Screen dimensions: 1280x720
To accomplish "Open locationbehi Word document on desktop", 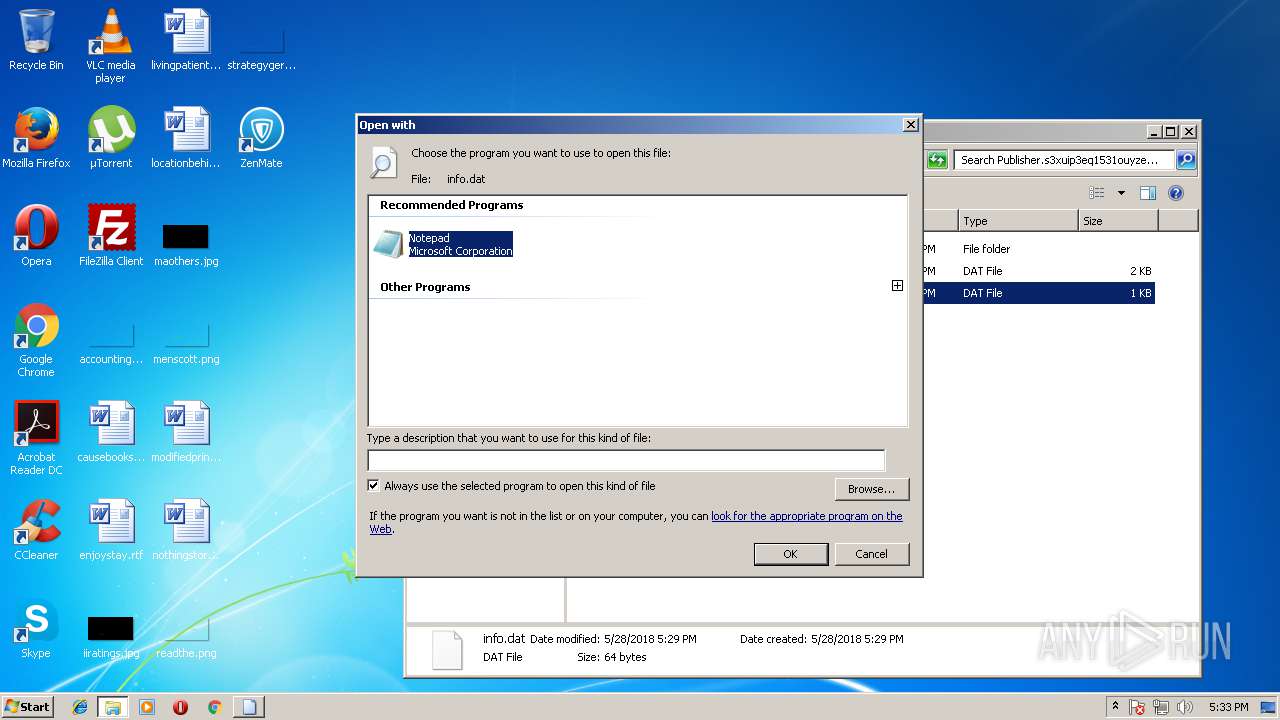I will [x=186, y=137].
